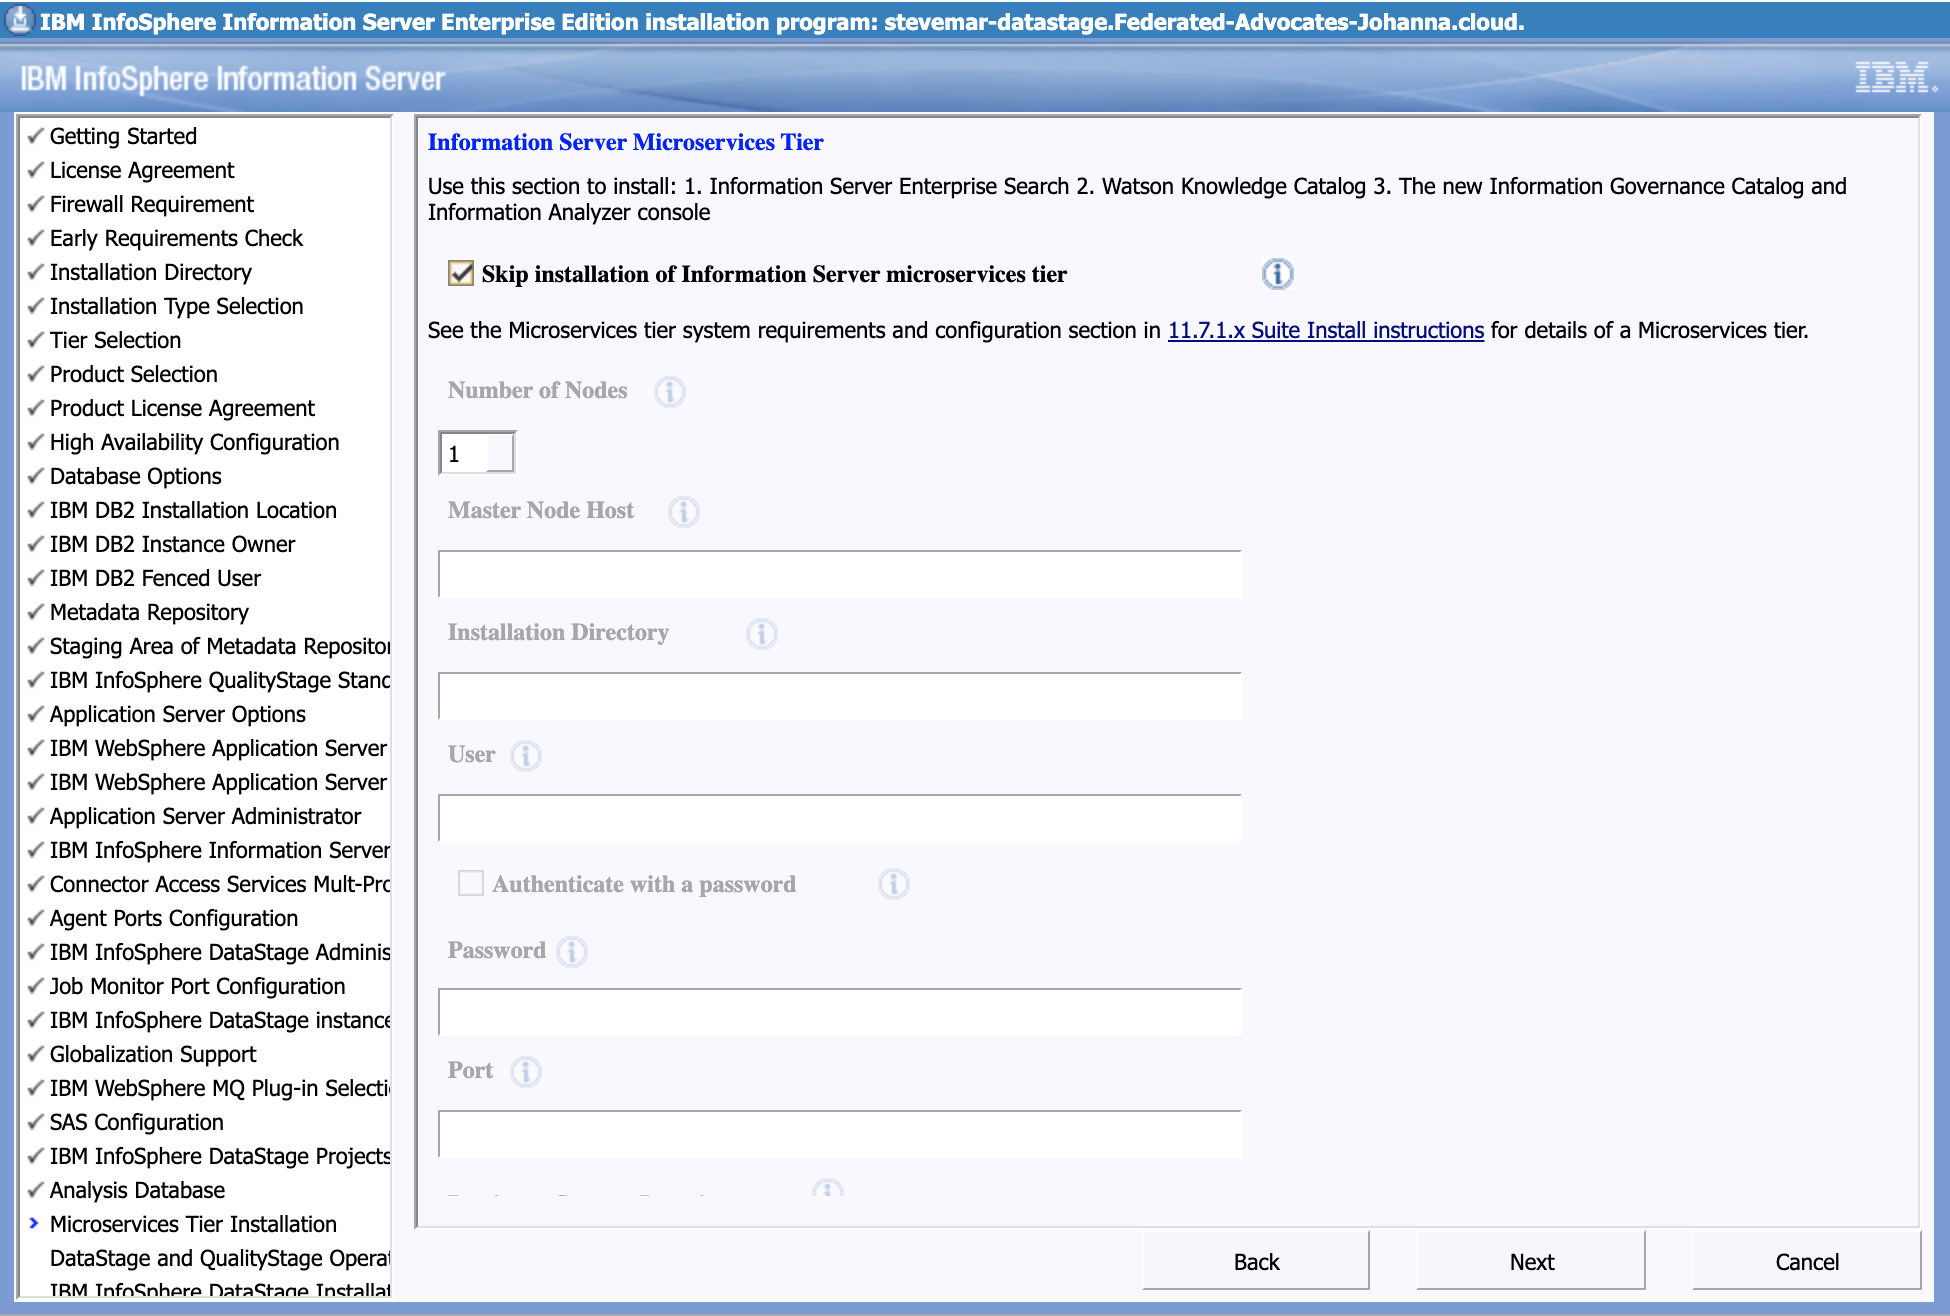The height and width of the screenshot is (1316, 1950).
Task: Focus the Installation Directory input field
Action: click(x=840, y=697)
